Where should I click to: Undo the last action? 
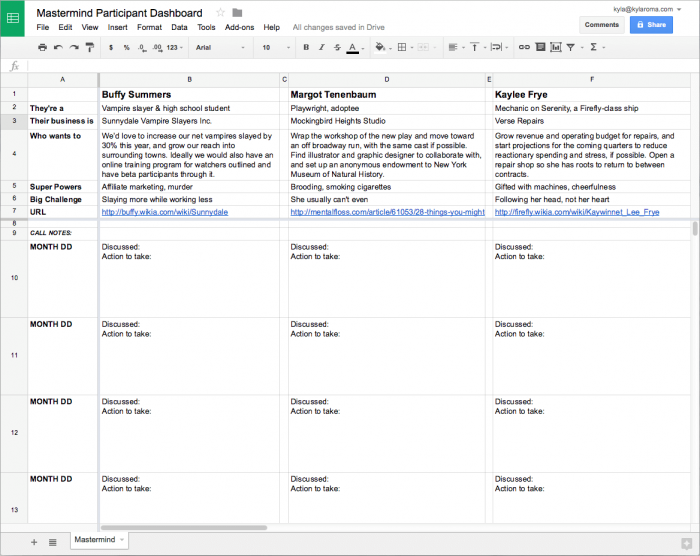pos(58,47)
